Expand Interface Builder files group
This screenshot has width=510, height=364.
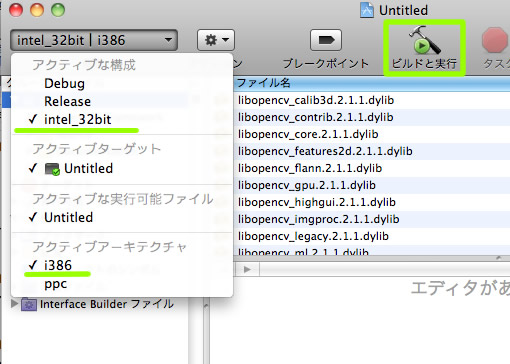coord(14,304)
